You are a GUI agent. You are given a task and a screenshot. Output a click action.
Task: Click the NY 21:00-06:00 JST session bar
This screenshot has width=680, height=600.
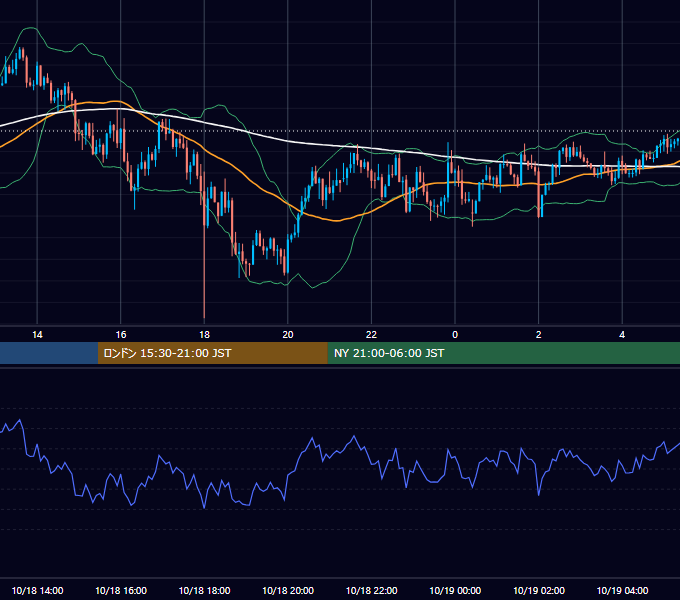pyautogui.click(x=503, y=353)
